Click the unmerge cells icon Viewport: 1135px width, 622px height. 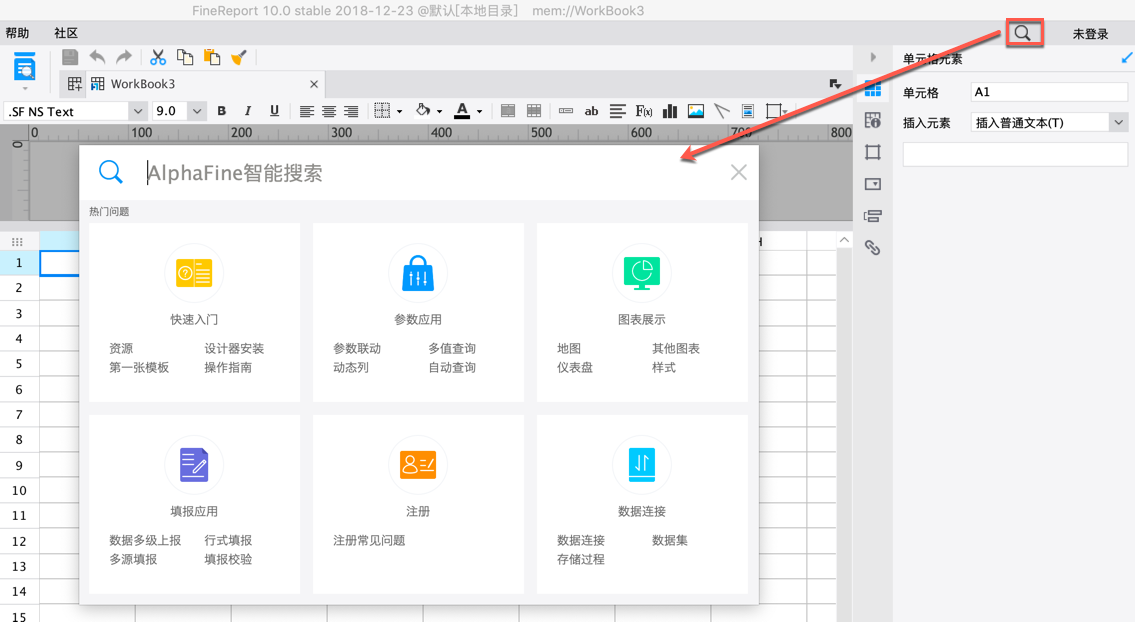tap(534, 111)
